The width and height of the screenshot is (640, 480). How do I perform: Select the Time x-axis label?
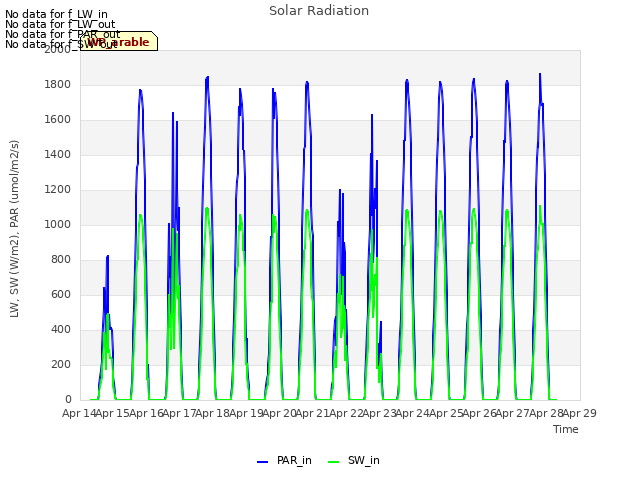566,429
